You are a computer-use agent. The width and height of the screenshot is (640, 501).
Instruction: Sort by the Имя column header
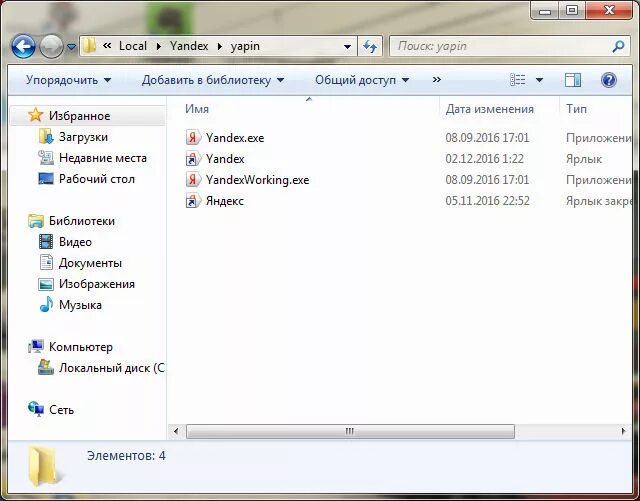(x=197, y=109)
